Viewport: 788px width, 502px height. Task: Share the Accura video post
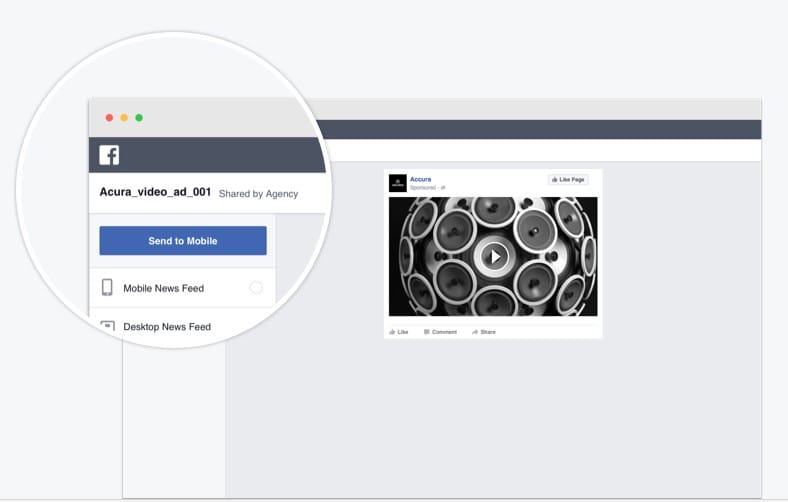(x=484, y=331)
